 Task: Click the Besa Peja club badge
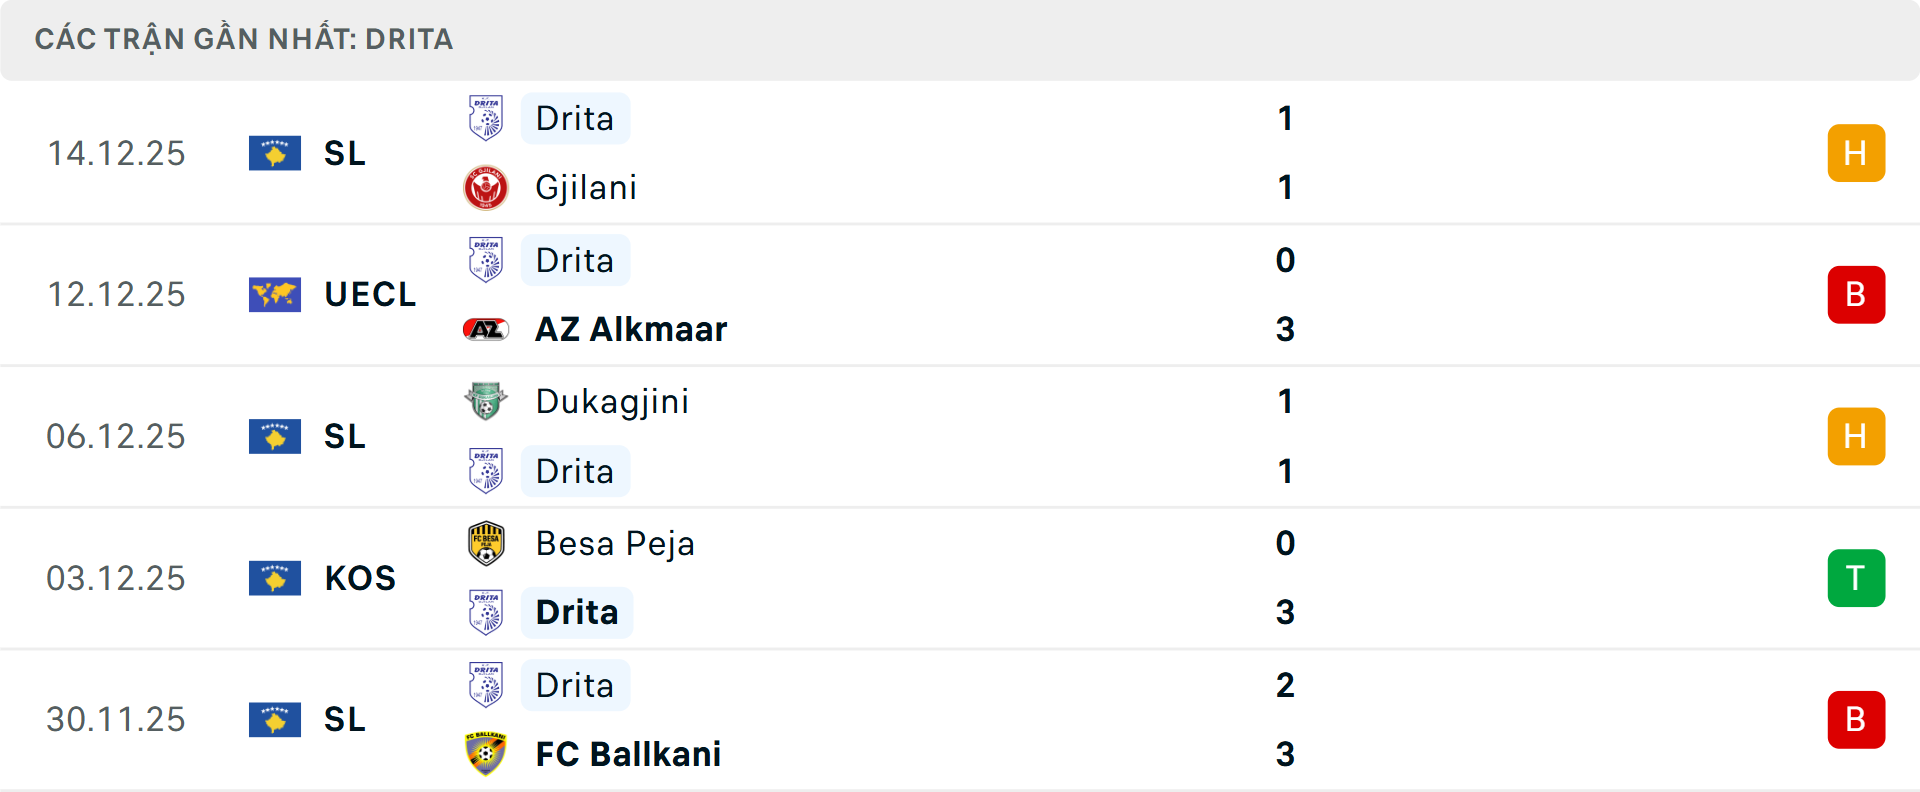486,543
